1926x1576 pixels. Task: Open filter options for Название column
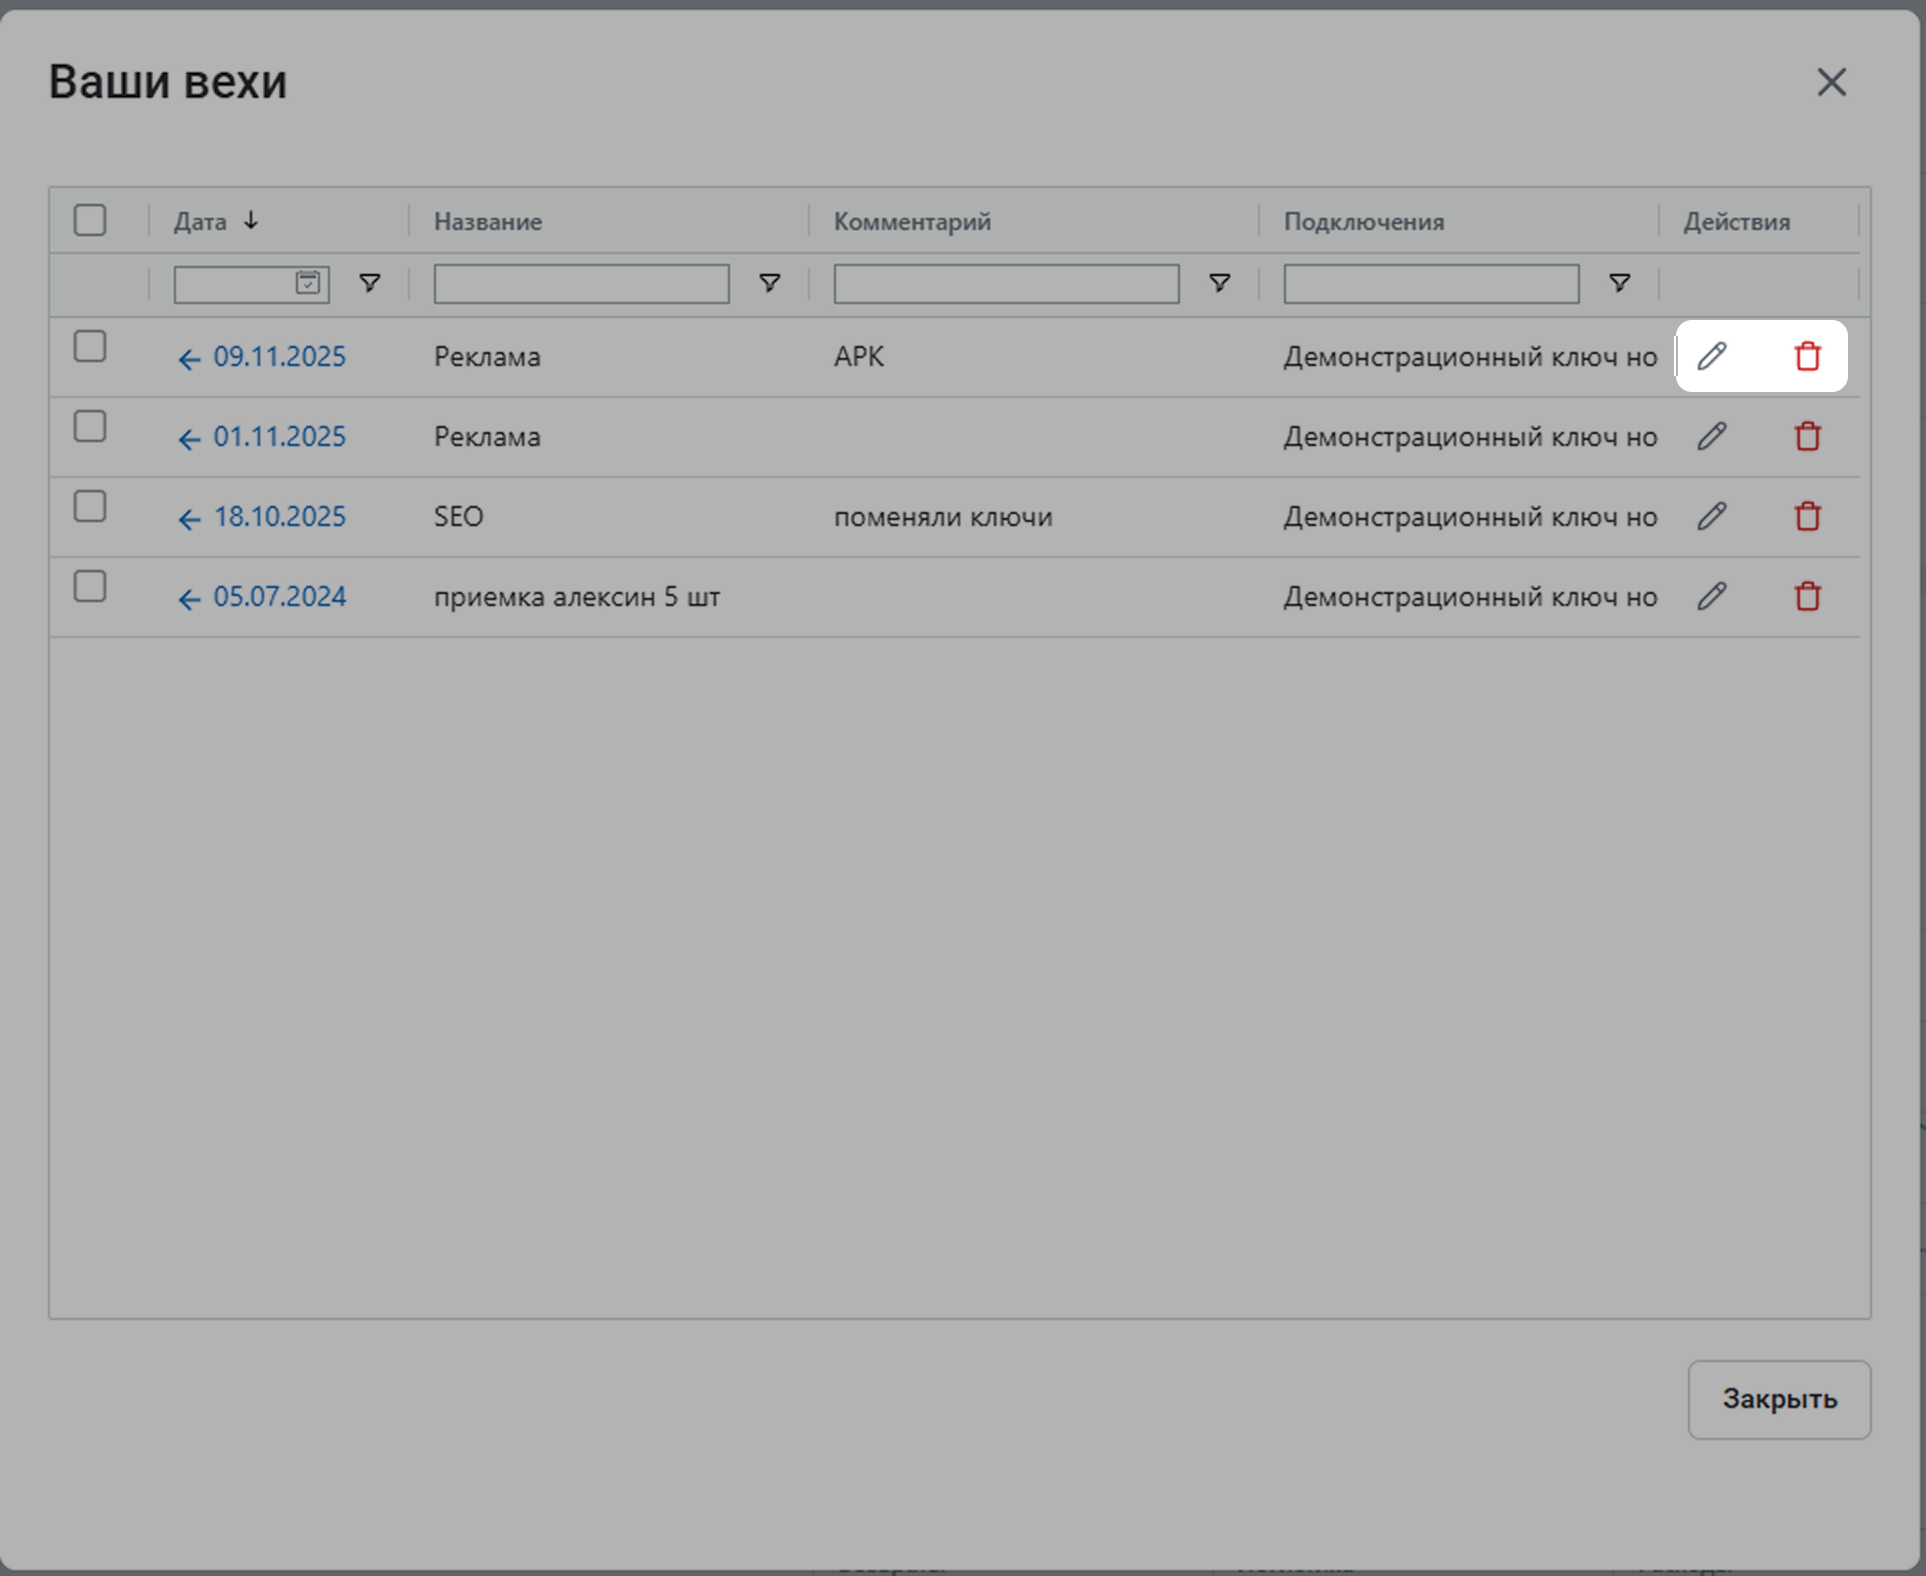coord(769,283)
